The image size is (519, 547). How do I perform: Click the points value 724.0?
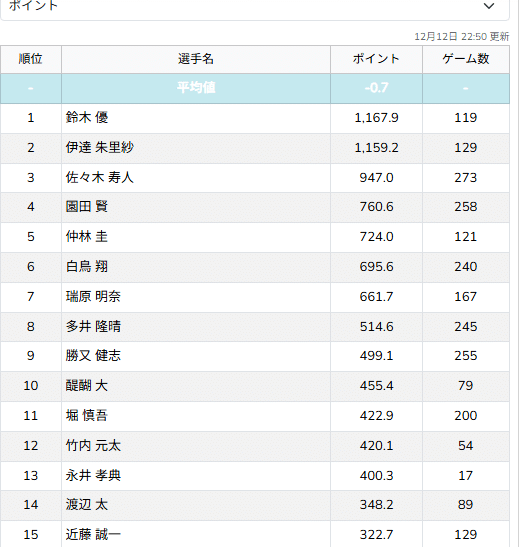[x=376, y=237]
